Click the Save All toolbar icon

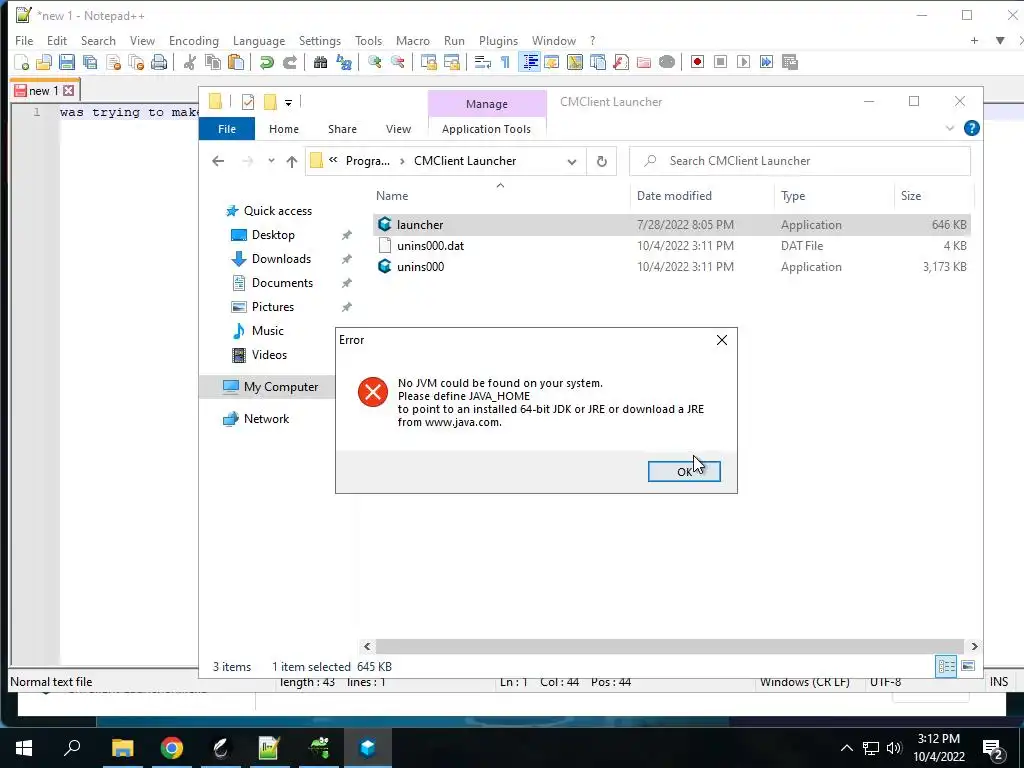89,62
